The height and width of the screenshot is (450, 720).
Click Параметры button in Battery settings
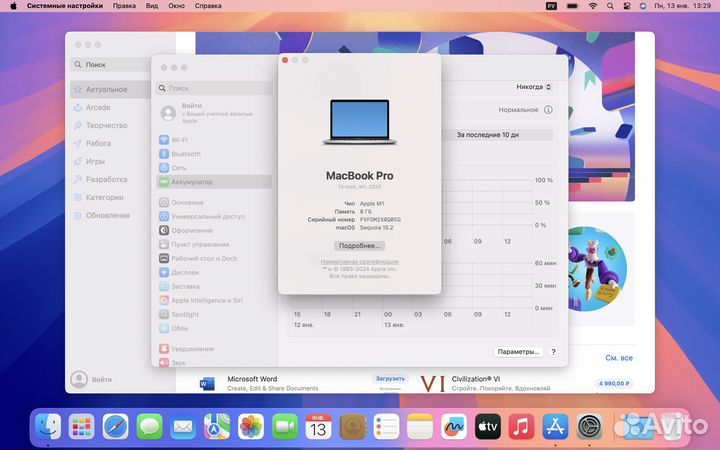(518, 352)
